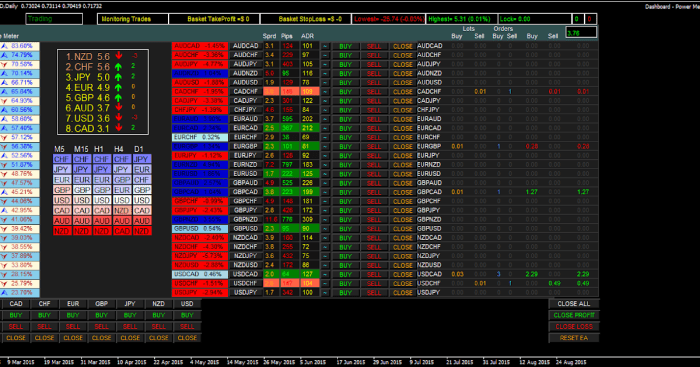Viewport: 700px width, 367px height.
Task: Click SELL on the USDCAD row
Action: pos(374,274)
